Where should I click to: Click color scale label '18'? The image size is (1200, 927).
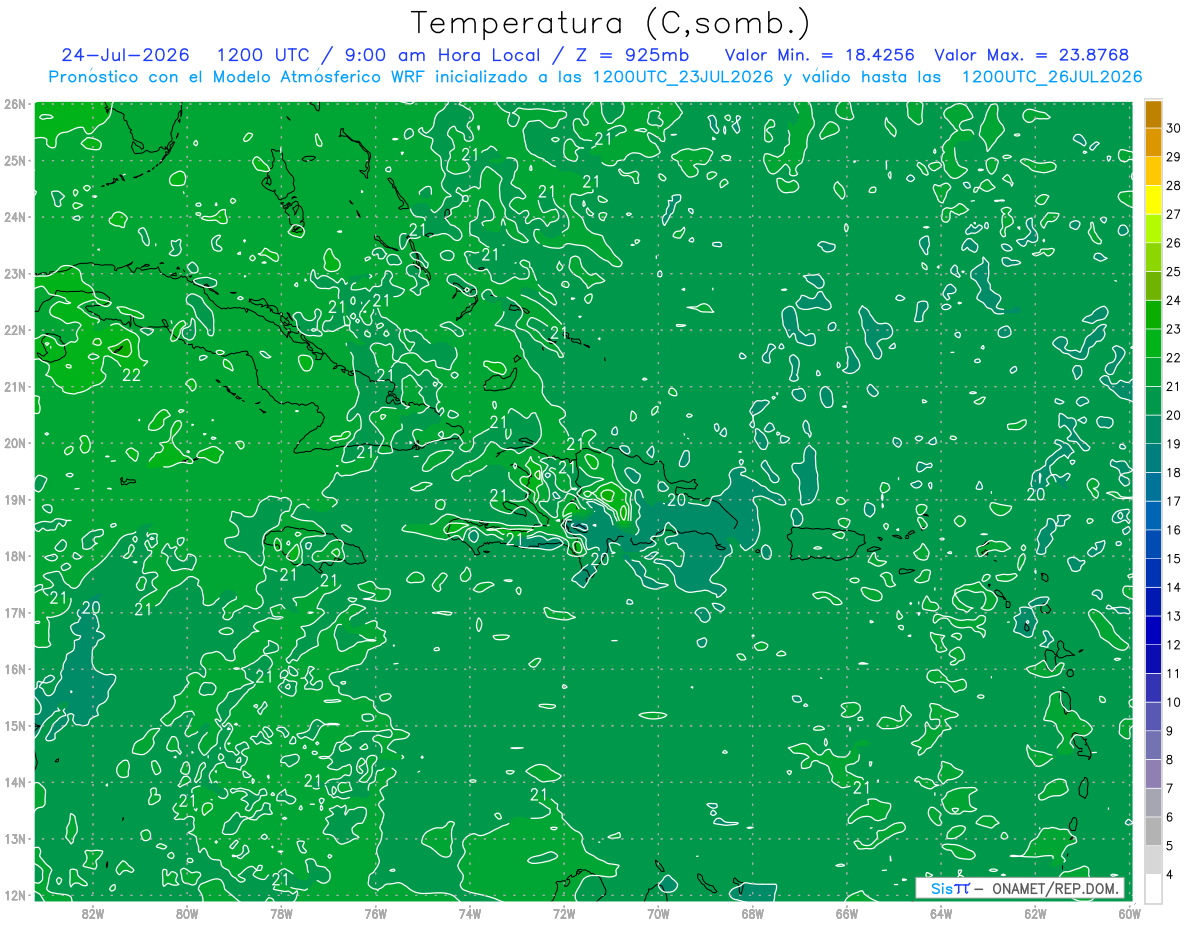tap(1174, 473)
